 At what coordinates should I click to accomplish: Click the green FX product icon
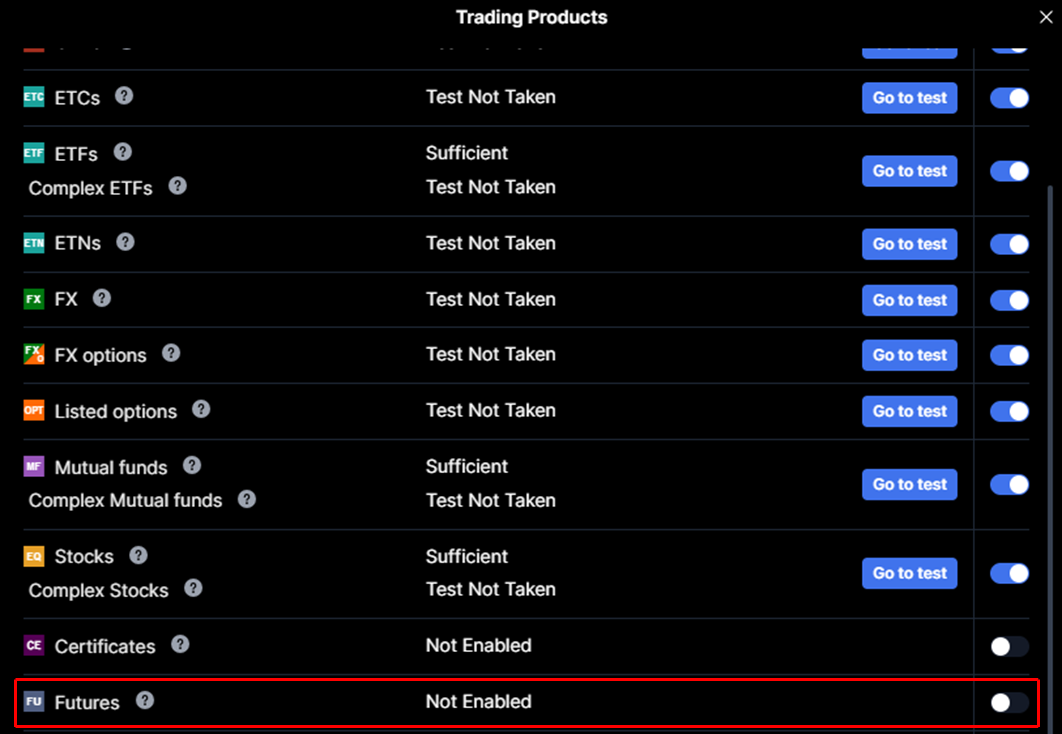34,298
